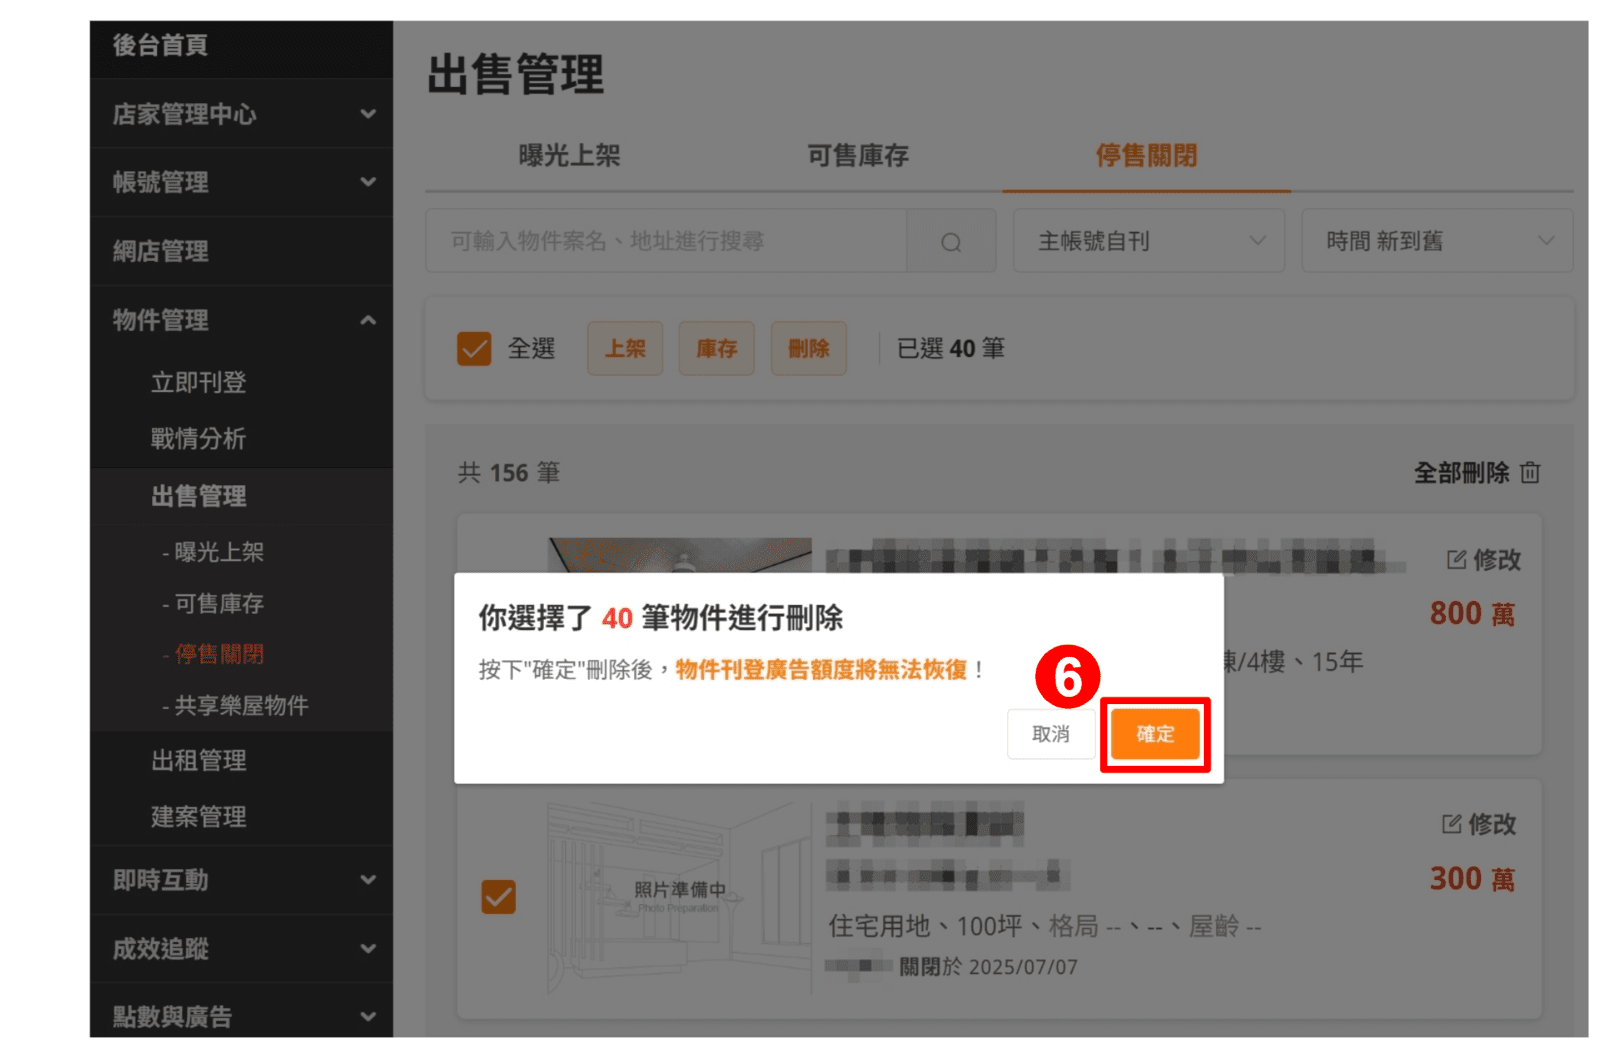1600x1048 pixels.
Task: Click the 共 156 筆 count text
Action: 509,473
